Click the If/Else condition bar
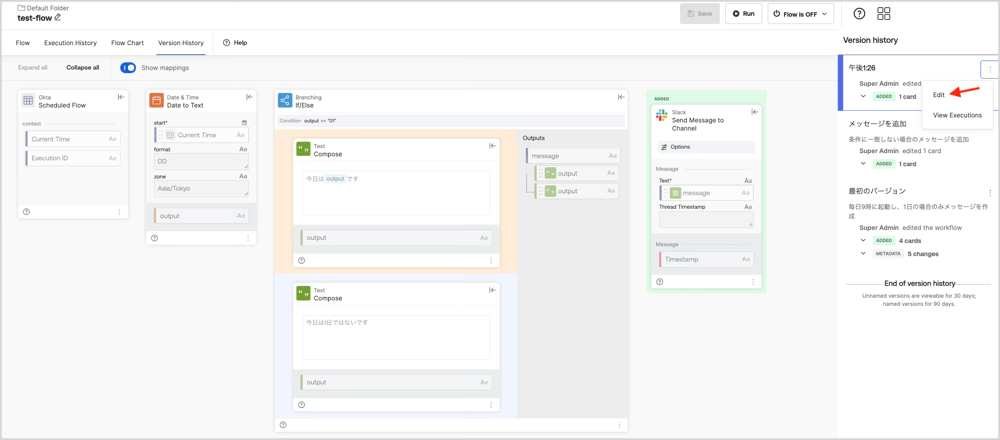Viewport: 1000px width, 440px height. click(451, 121)
